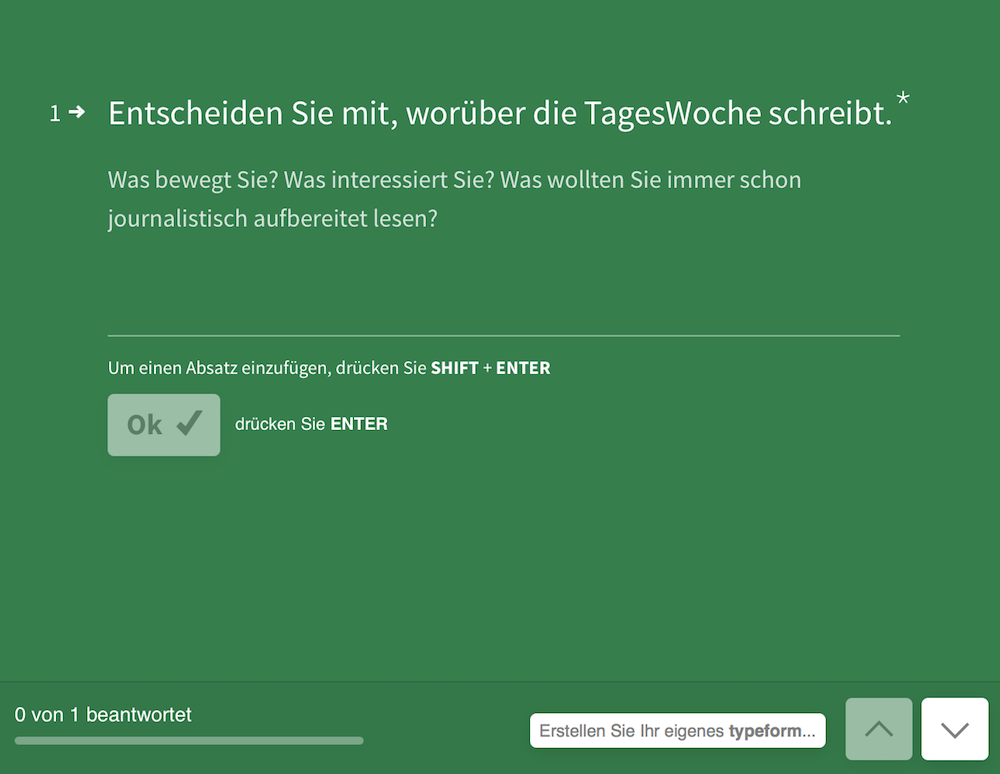Click the required asterisk after the question title
The image size is (1000, 774).
[x=902, y=99]
